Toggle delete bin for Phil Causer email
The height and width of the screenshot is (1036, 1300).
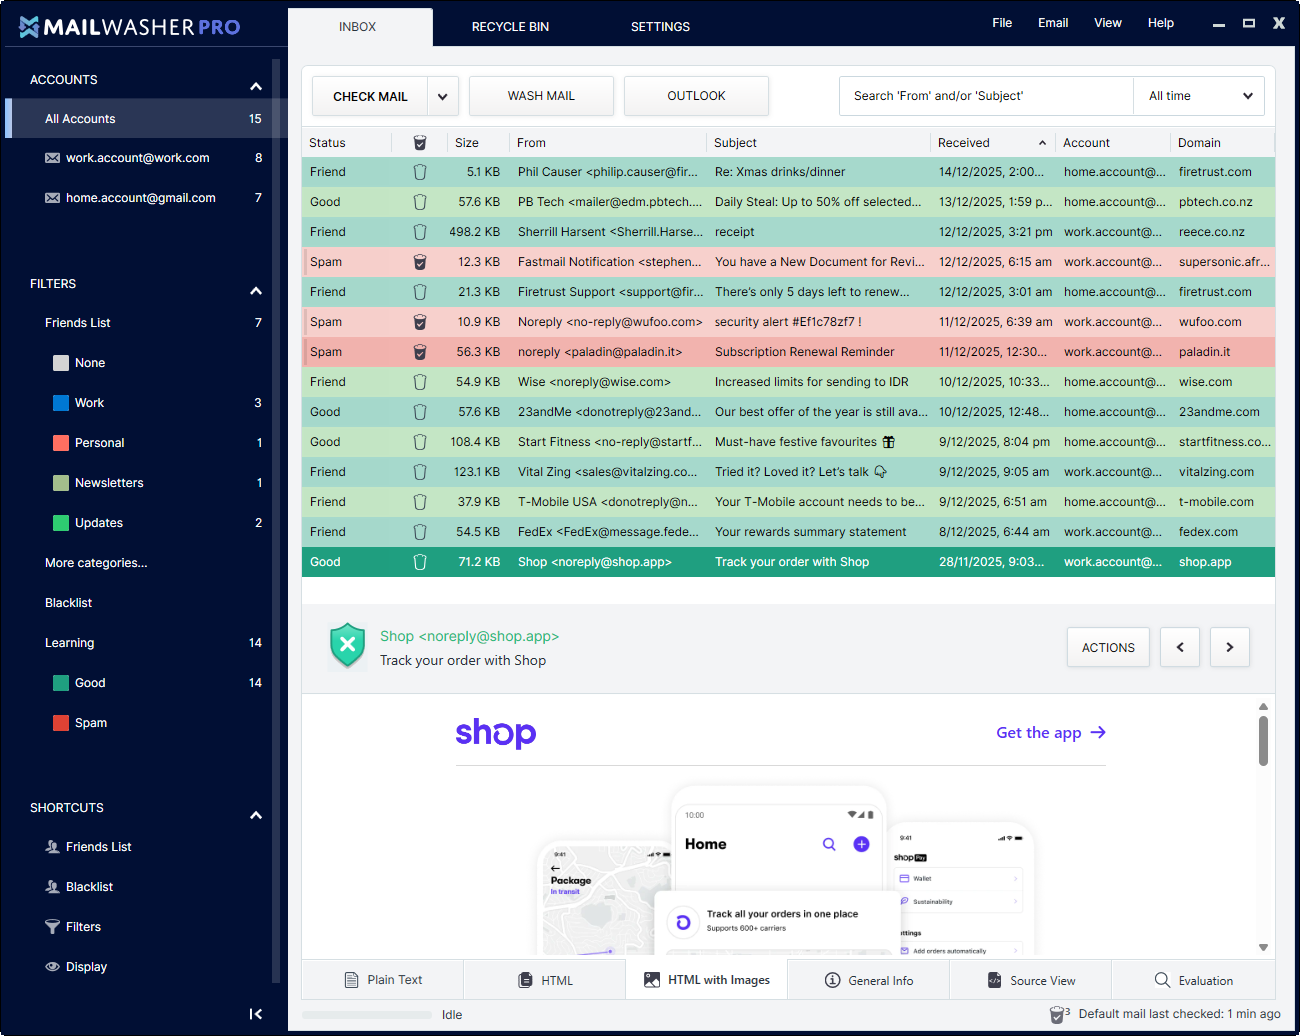tap(420, 172)
